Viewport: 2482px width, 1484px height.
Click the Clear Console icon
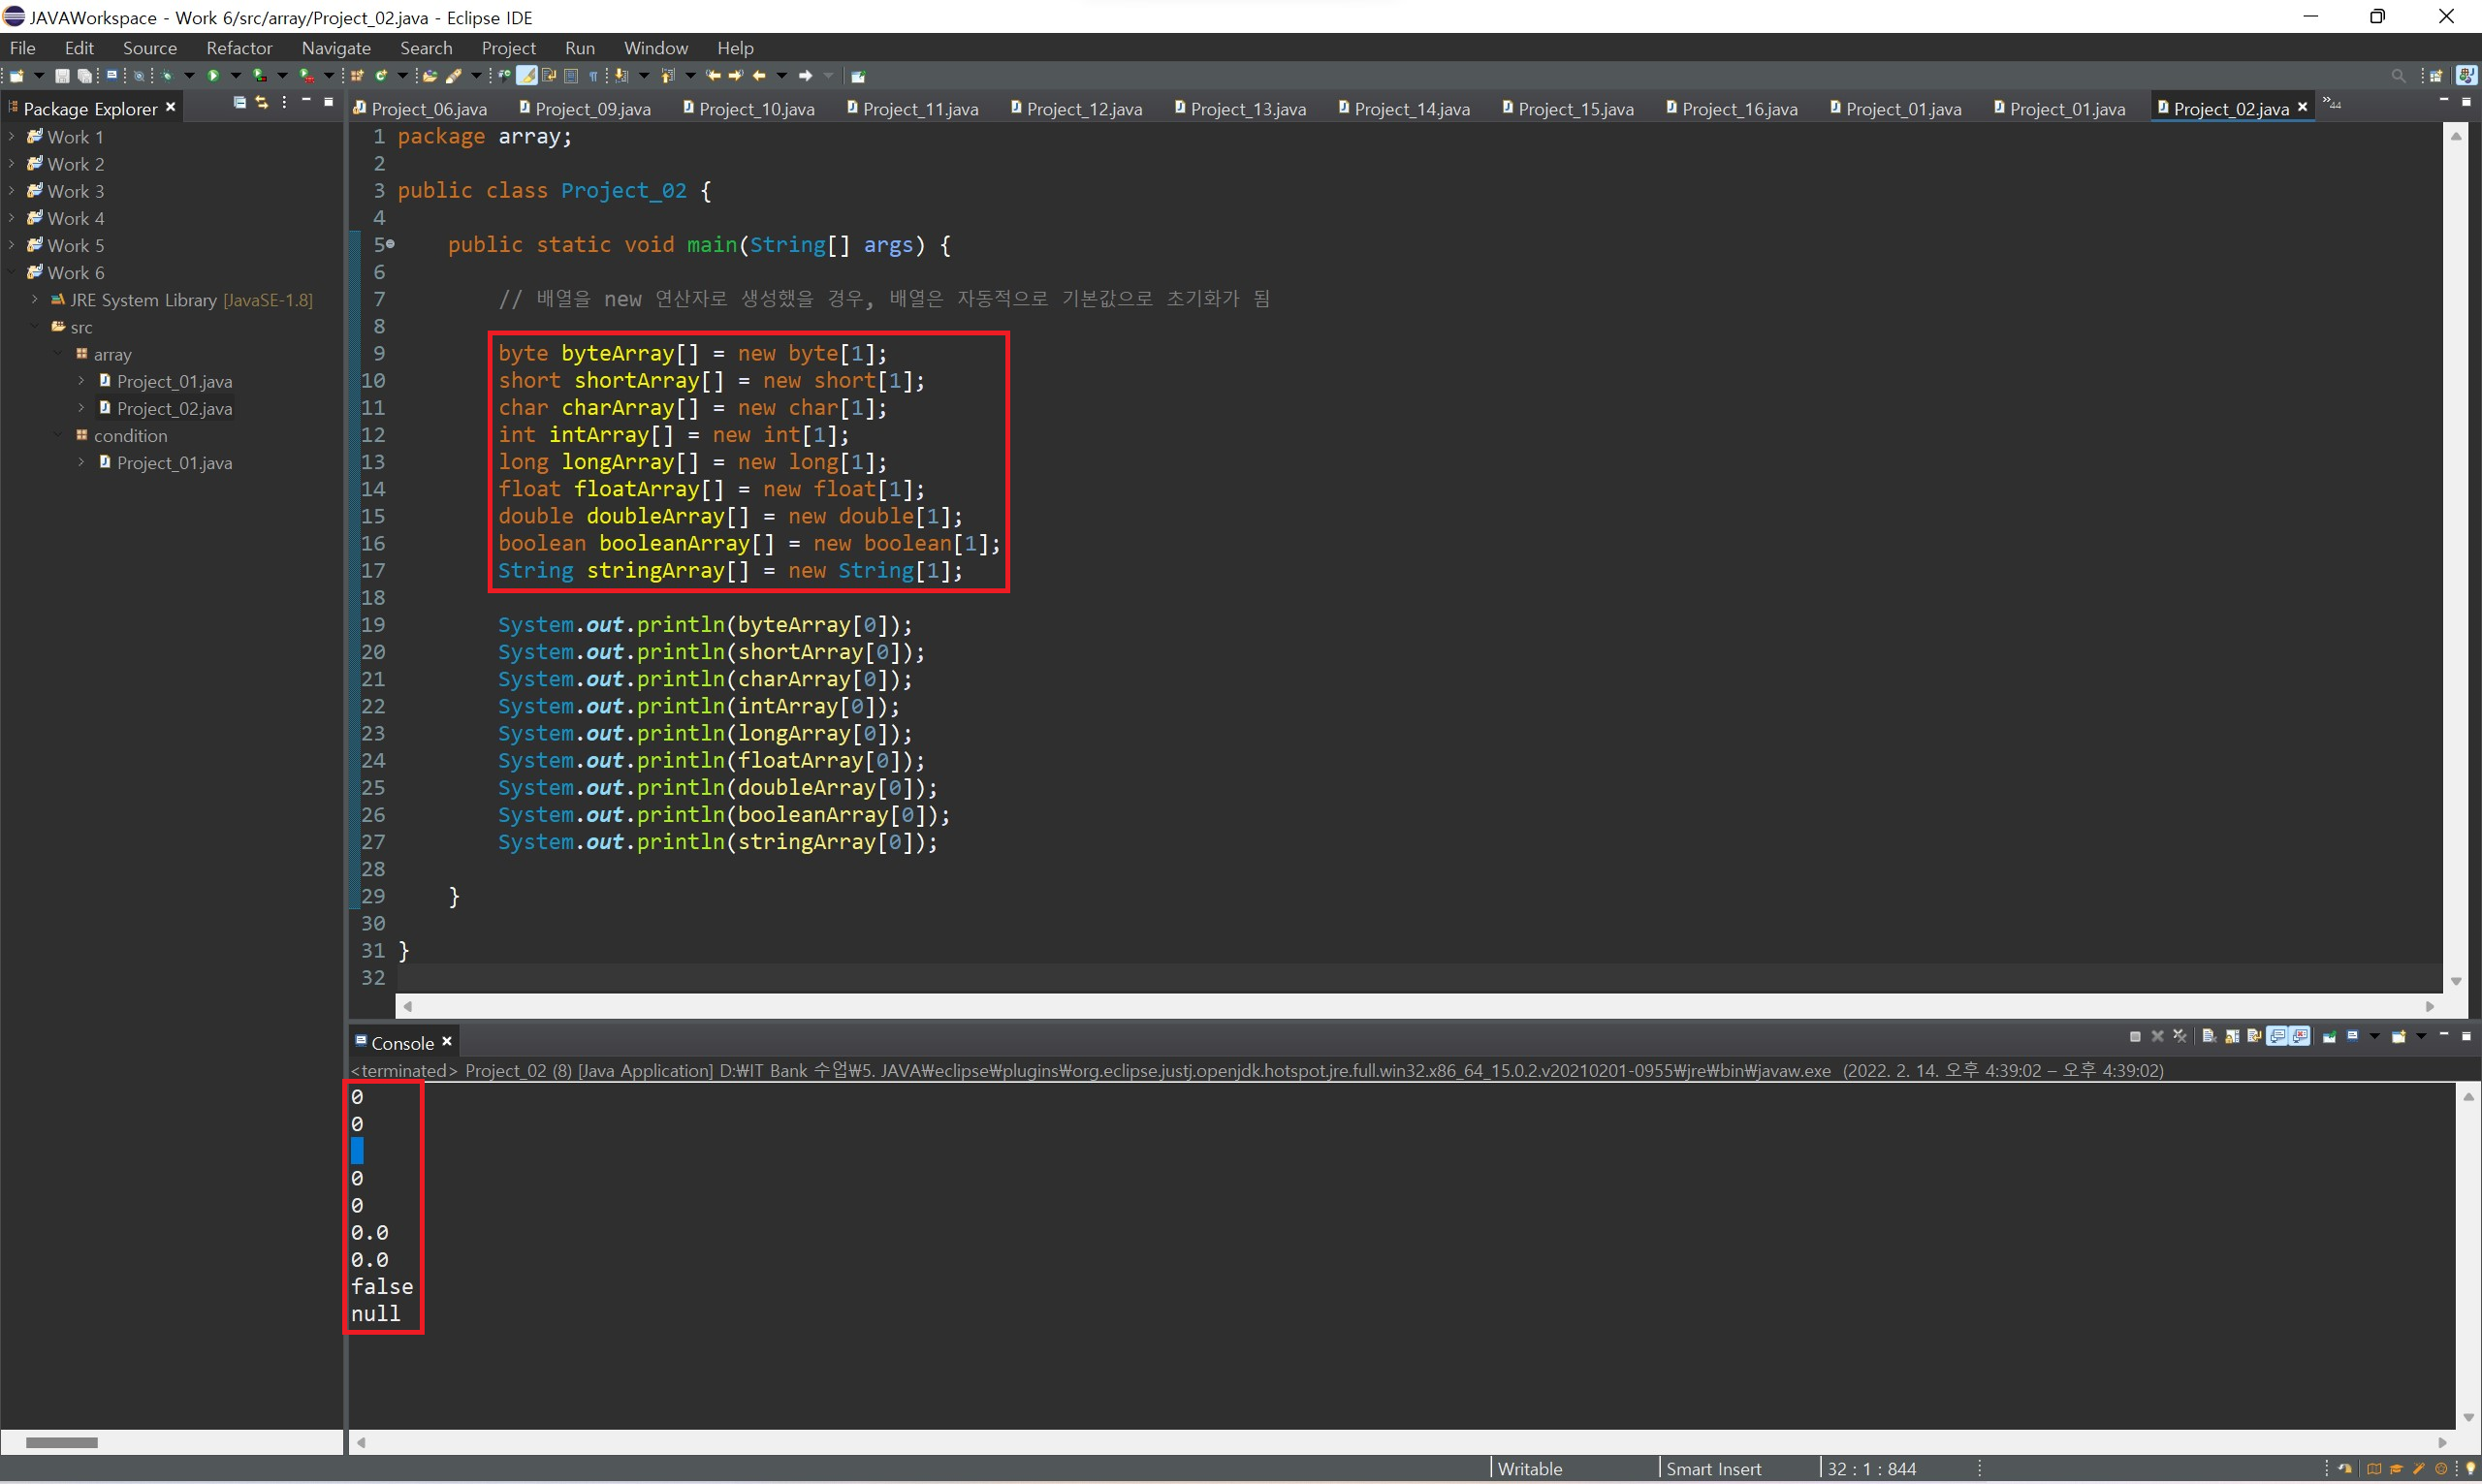[2209, 1036]
